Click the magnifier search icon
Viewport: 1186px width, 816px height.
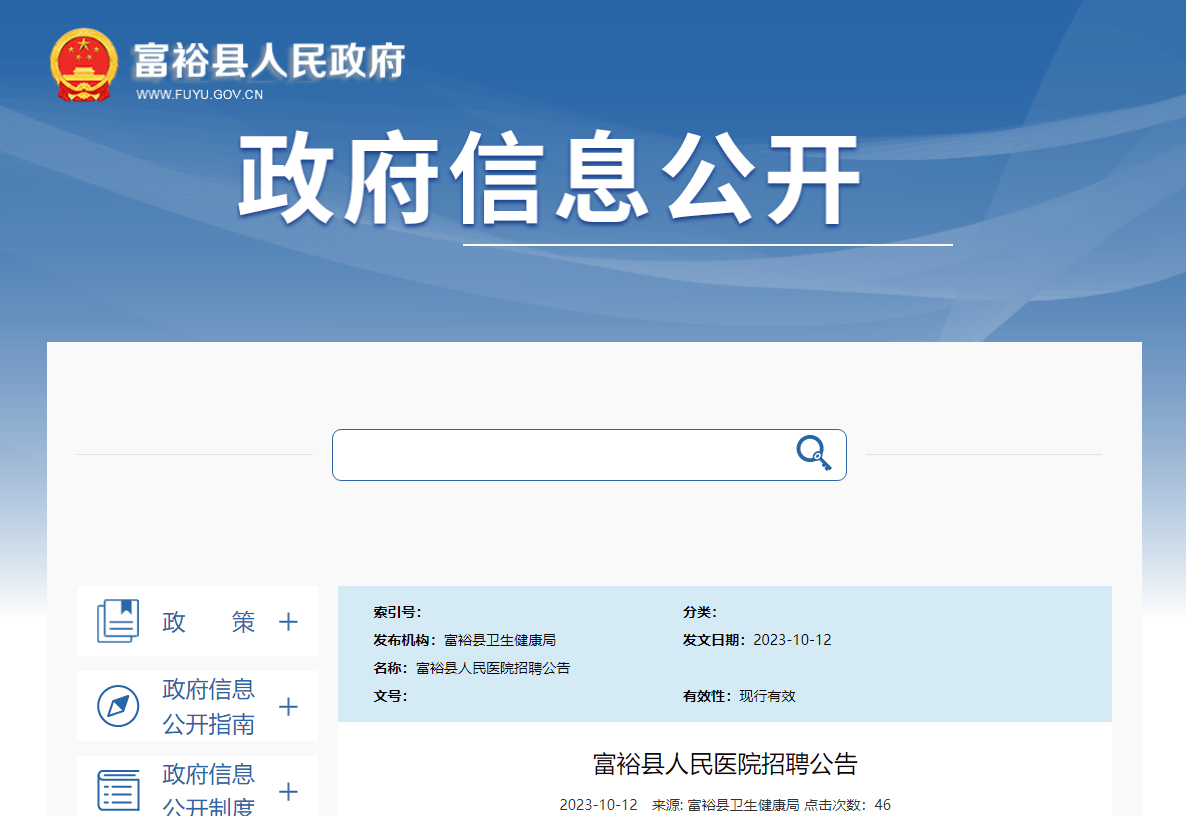click(x=813, y=453)
